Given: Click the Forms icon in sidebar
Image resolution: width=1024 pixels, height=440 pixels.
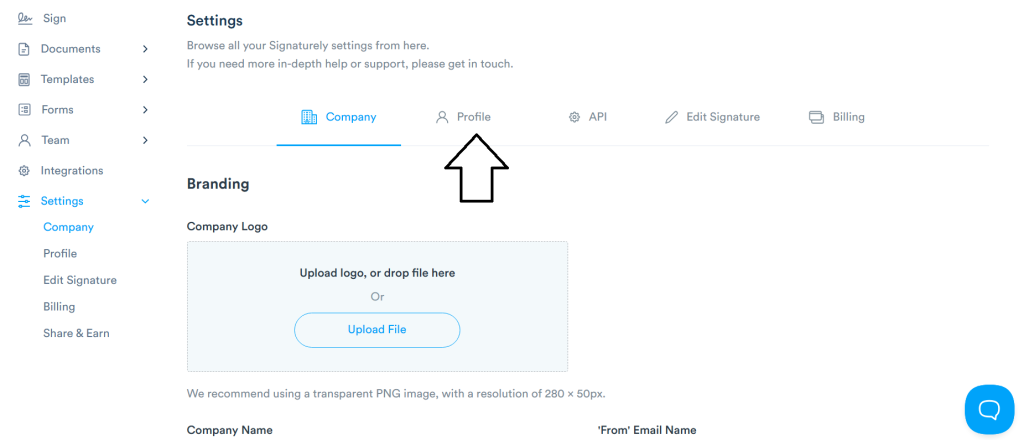Looking at the screenshot, I should point(24,110).
